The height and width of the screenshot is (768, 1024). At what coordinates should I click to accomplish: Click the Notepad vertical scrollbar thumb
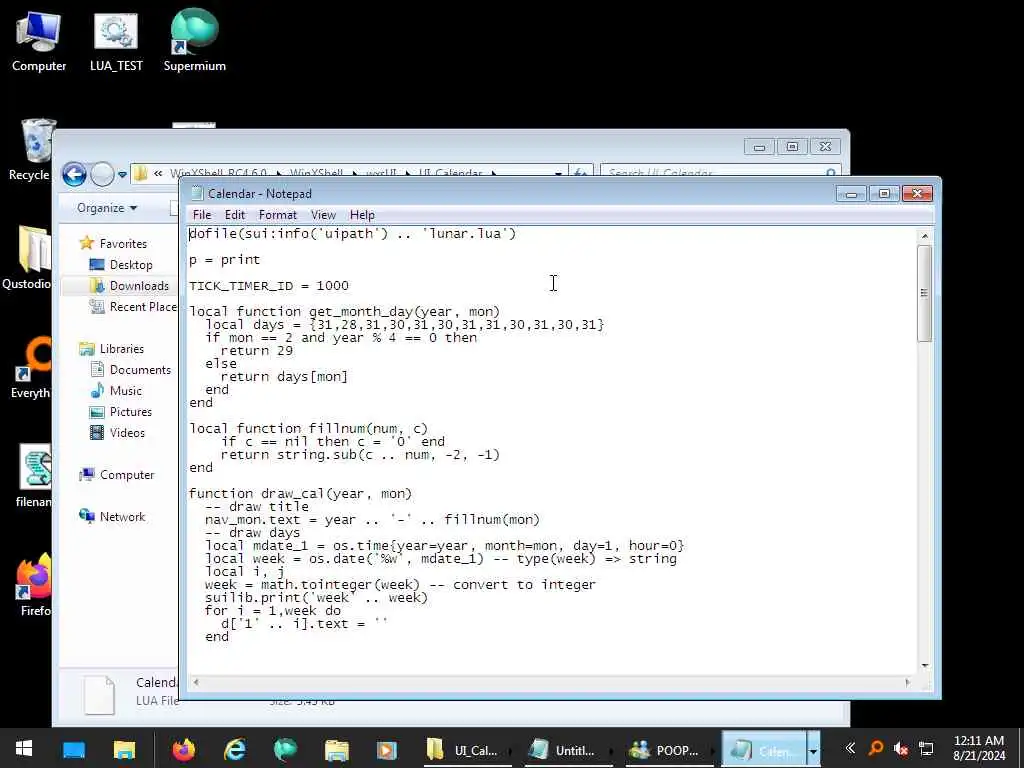pyautogui.click(x=925, y=293)
